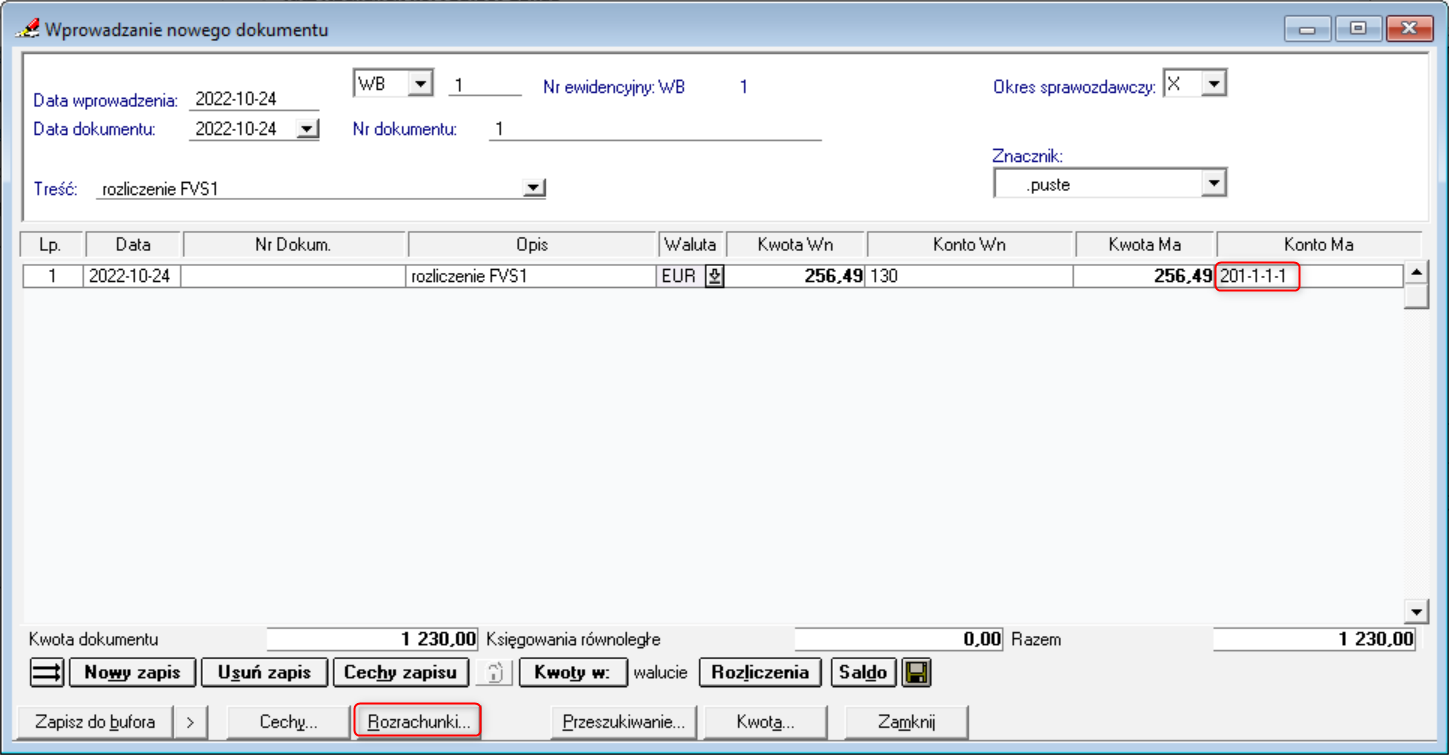Image resolution: width=1449 pixels, height=755 pixels.
Task: Click the Nr dokumentu input field
Action: coord(655,129)
